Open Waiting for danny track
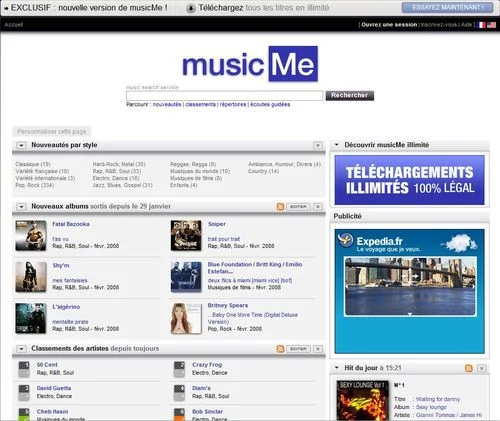This screenshot has width=500, height=421. pos(438,399)
